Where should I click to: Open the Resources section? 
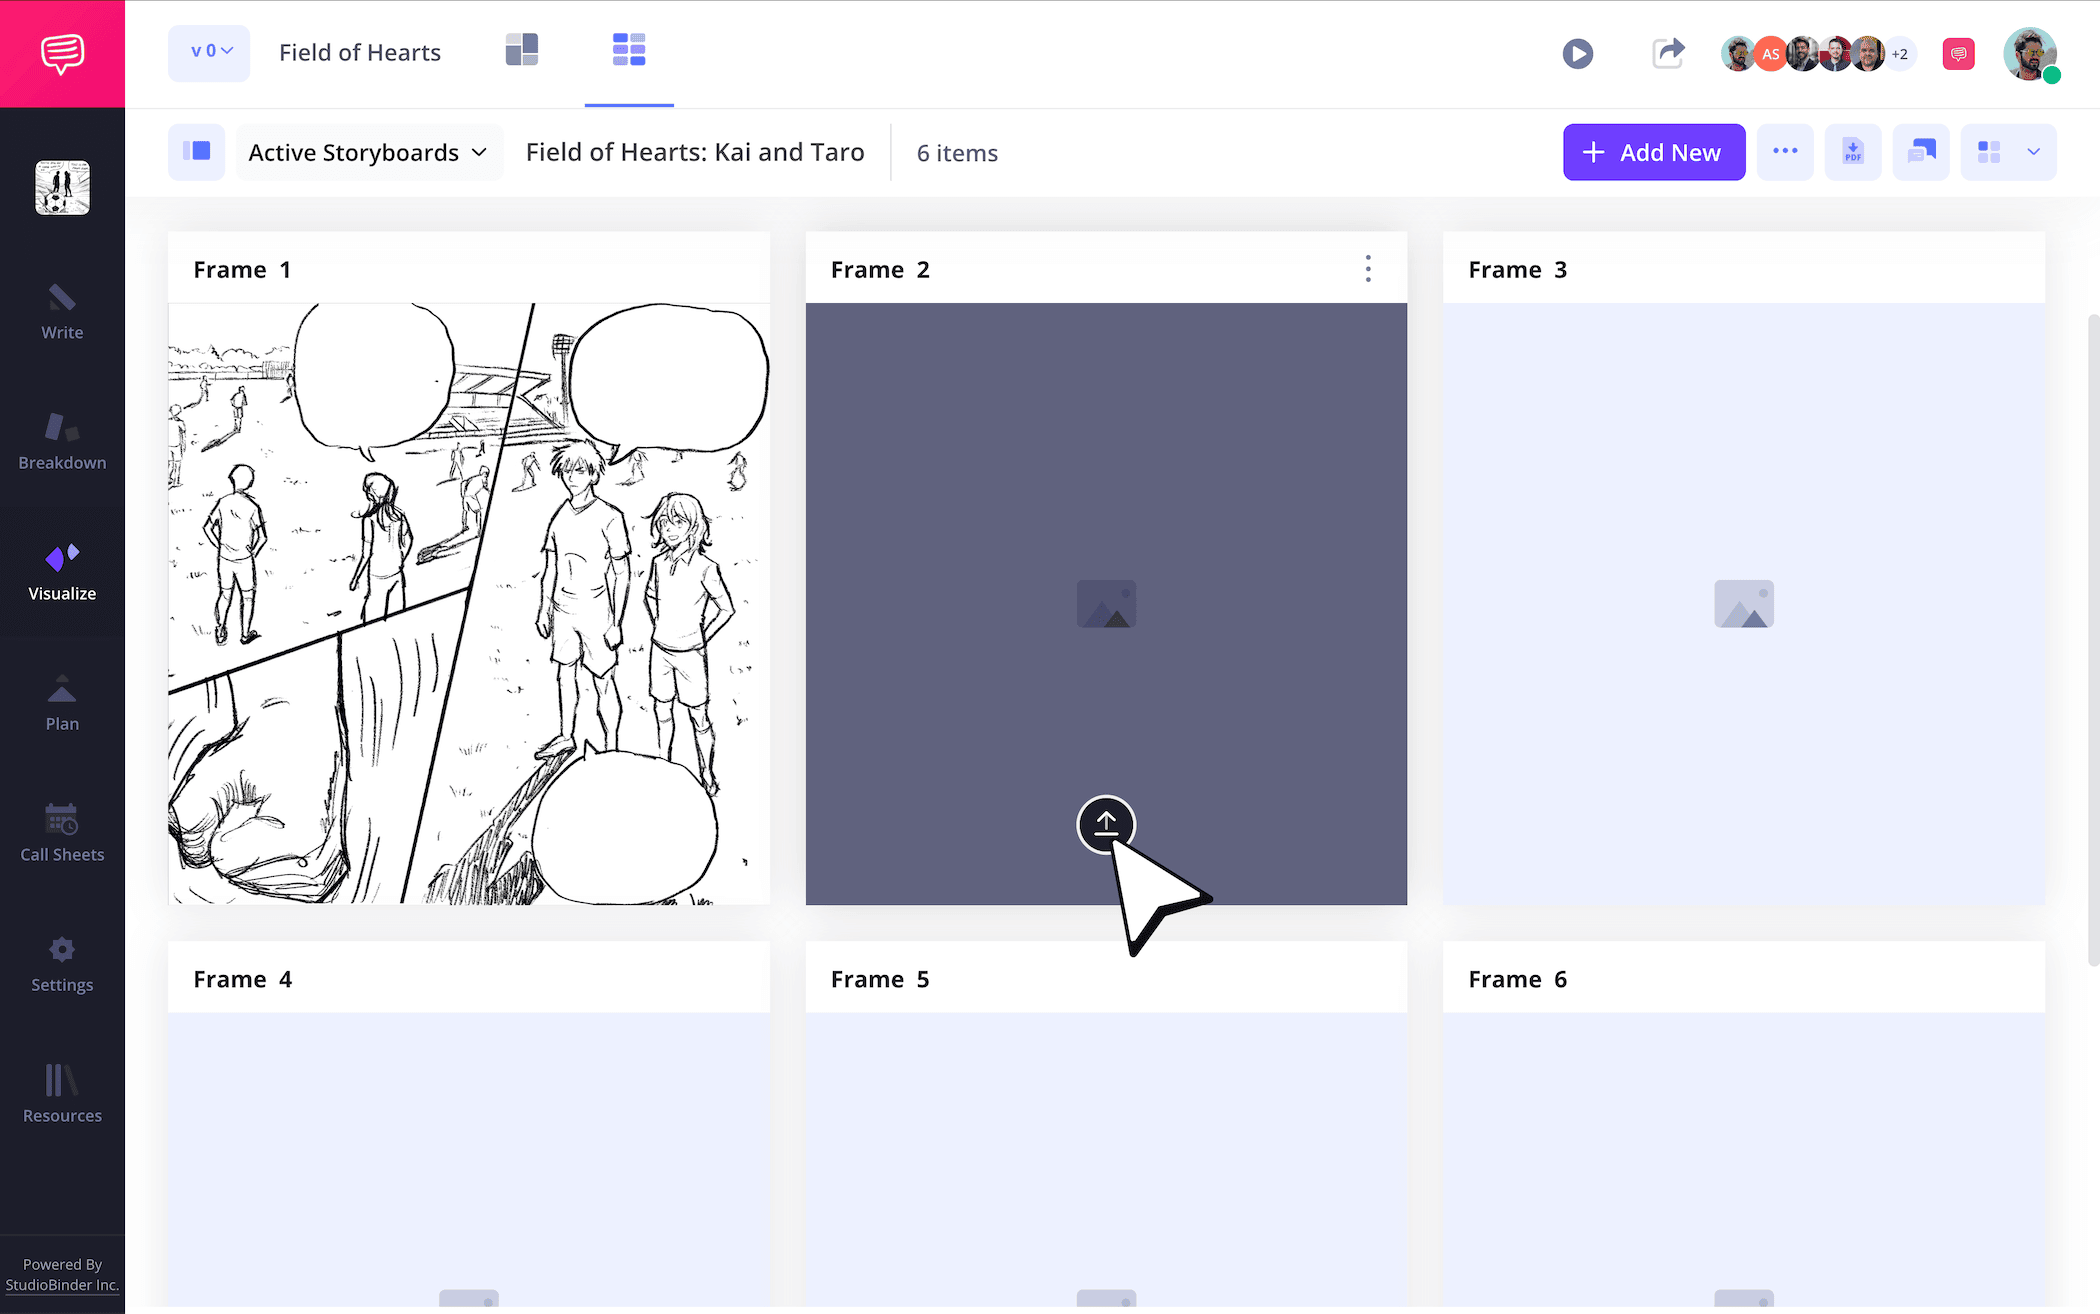[61, 1093]
